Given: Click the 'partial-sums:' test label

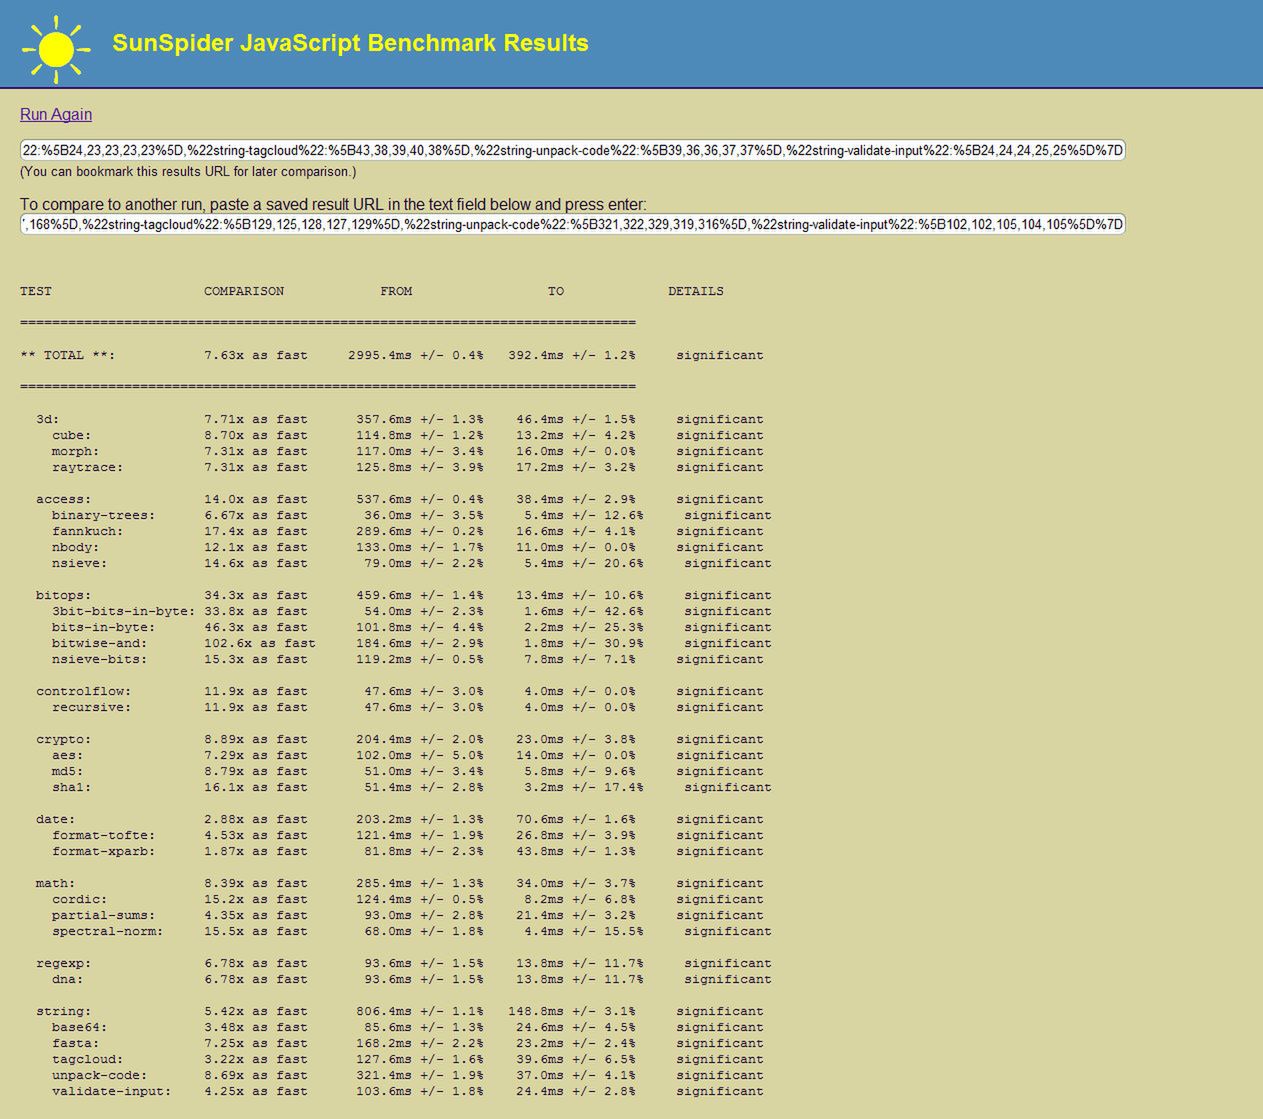Looking at the screenshot, I should (104, 916).
